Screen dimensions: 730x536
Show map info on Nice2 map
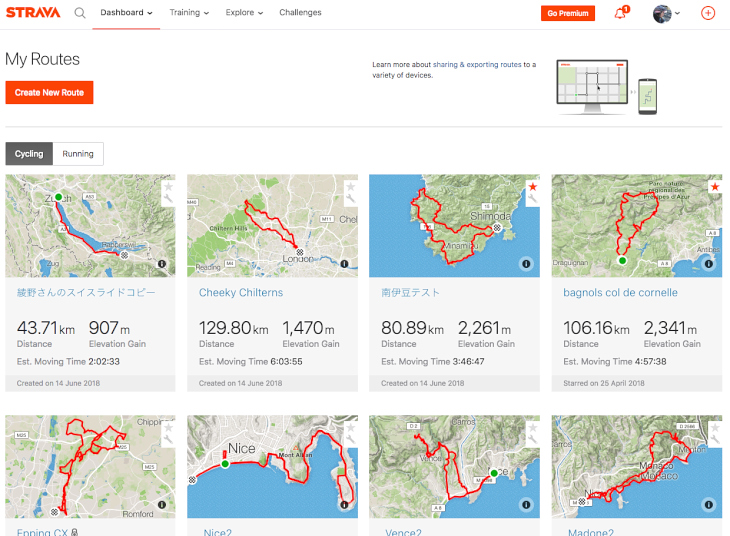pos(344,504)
